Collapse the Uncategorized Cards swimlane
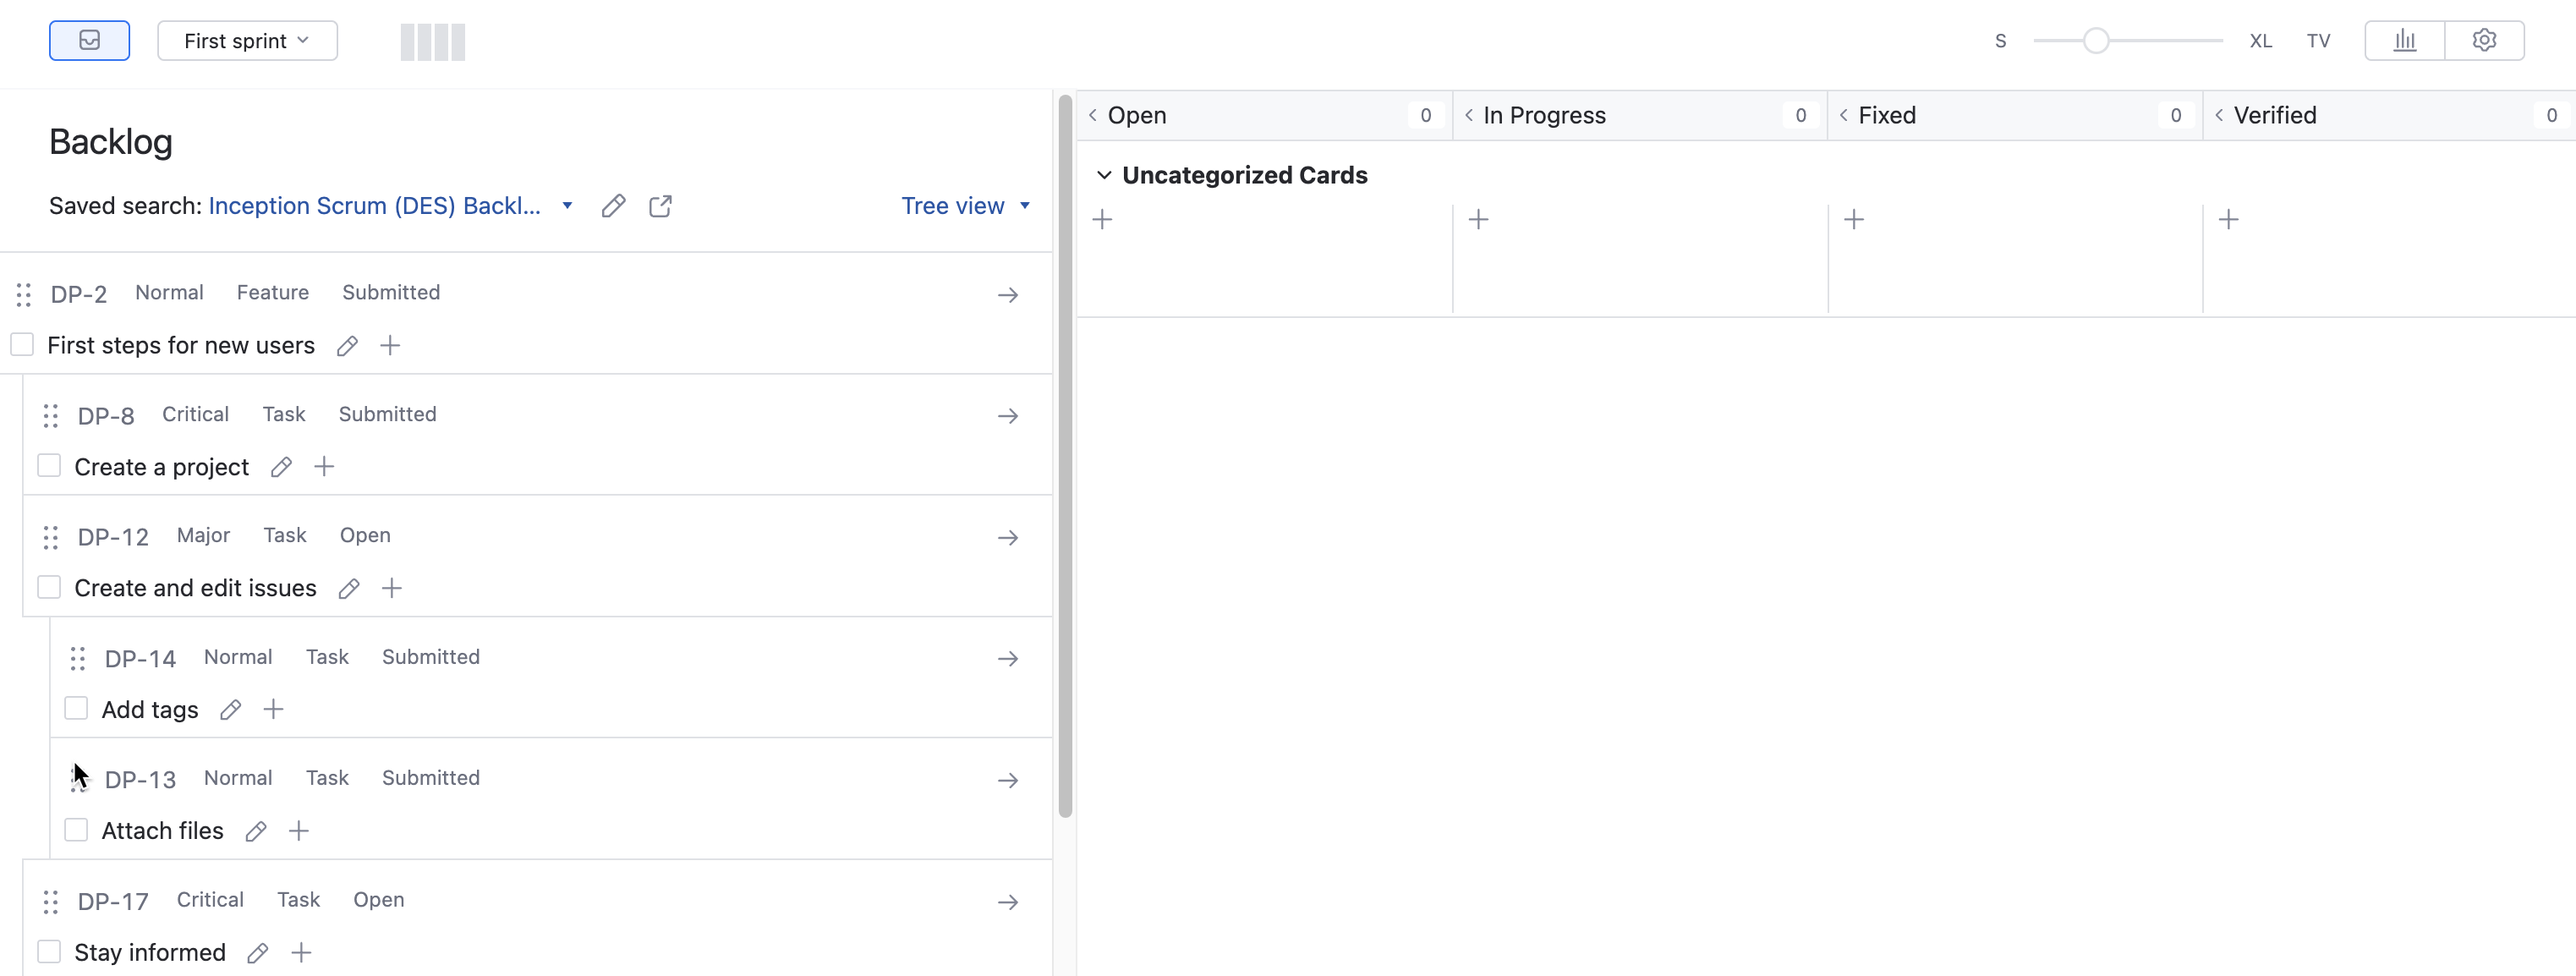The width and height of the screenshot is (2576, 976). click(1104, 175)
